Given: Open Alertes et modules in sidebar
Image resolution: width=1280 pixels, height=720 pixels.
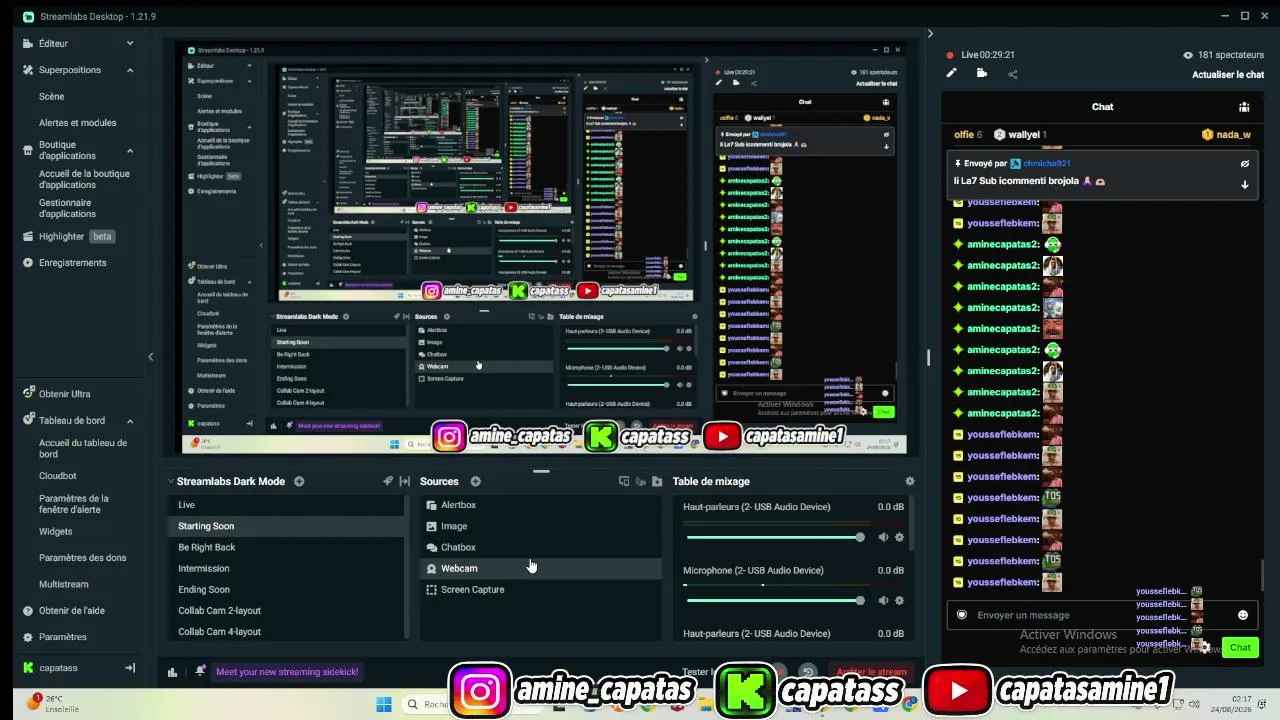Looking at the screenshot, I should click(x=78, y=123).
